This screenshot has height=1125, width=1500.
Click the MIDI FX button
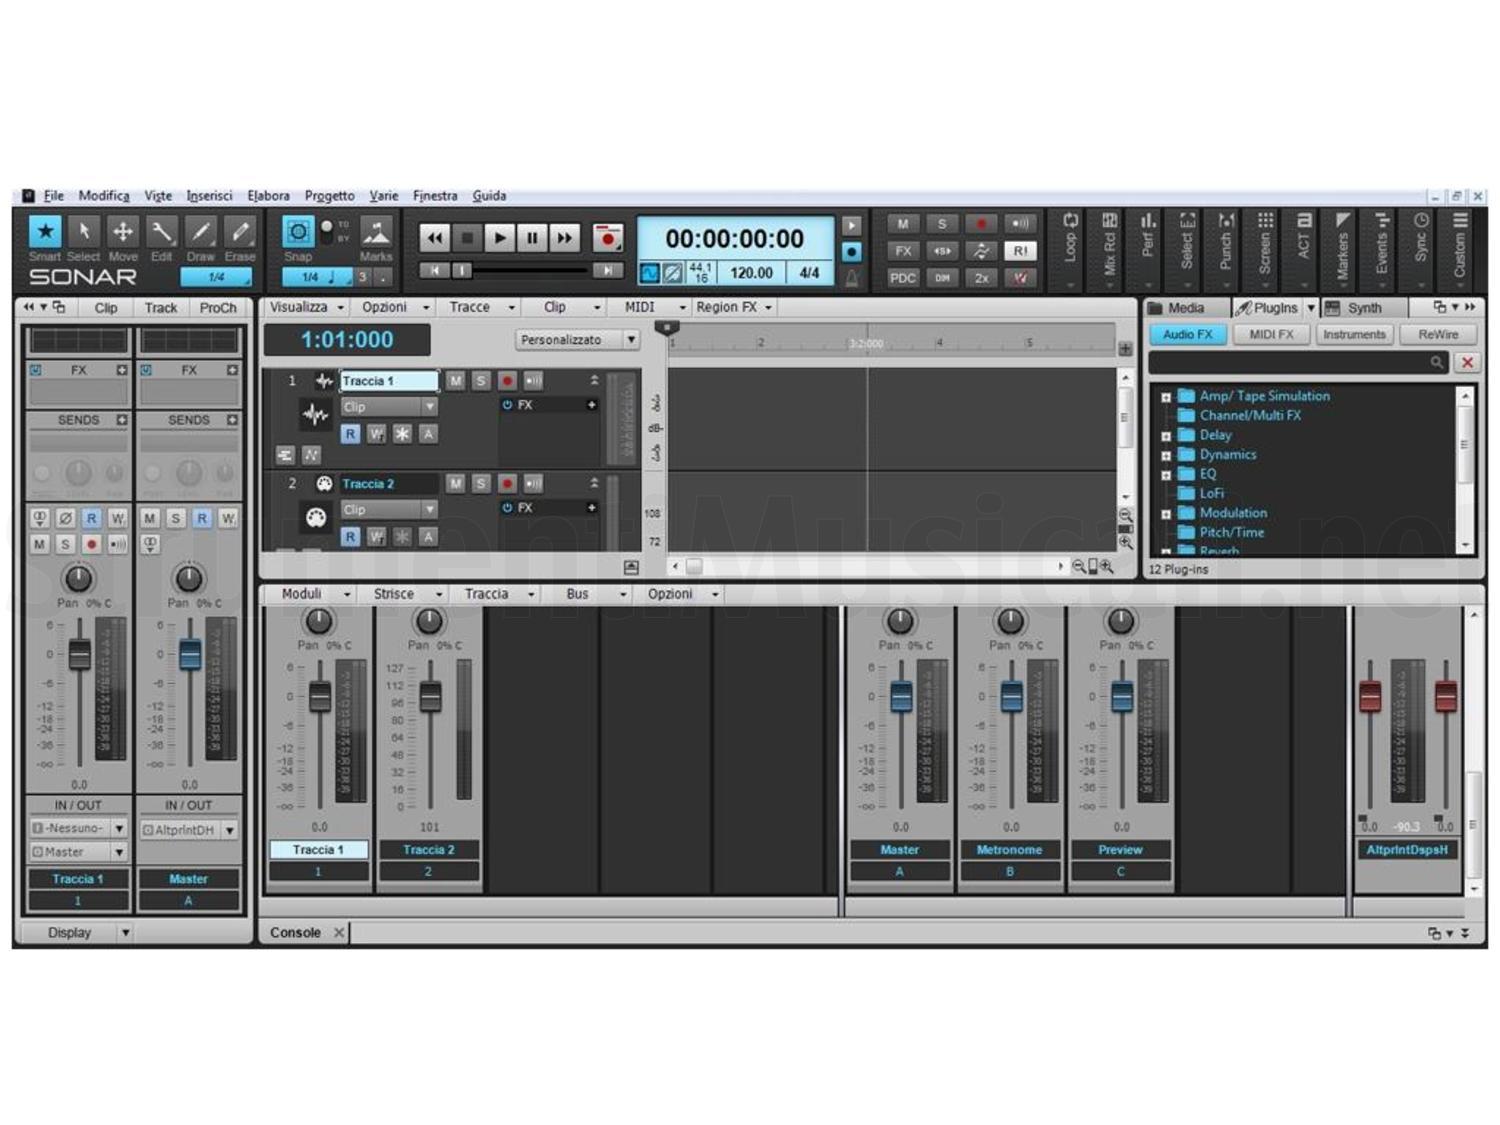pos(1271,335)
